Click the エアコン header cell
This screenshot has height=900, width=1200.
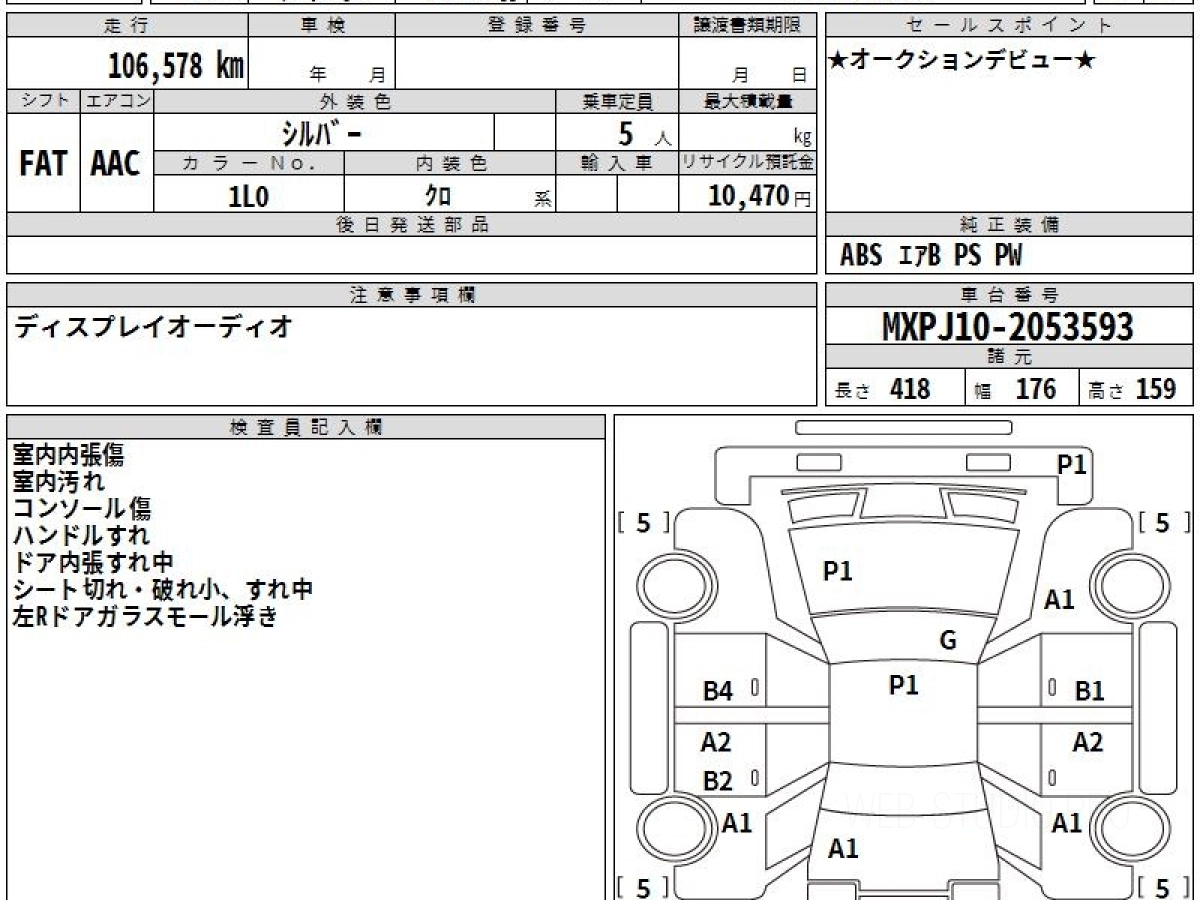pos(117,101)
